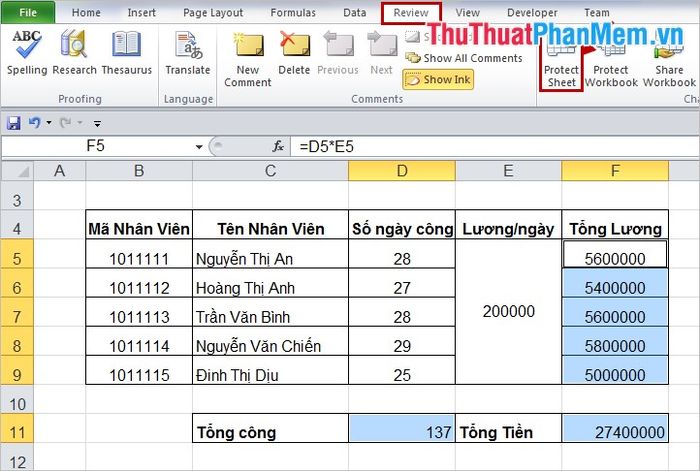Select row 4 header
The image size is (700, 471).
pos(17,225)
